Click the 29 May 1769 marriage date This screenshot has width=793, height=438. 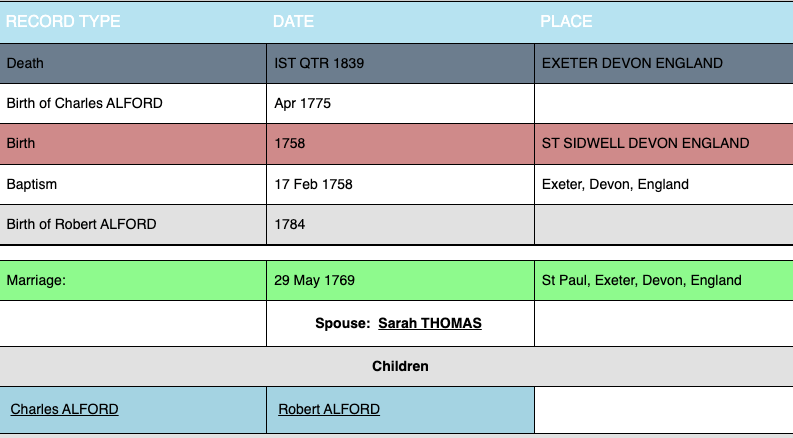314,280
